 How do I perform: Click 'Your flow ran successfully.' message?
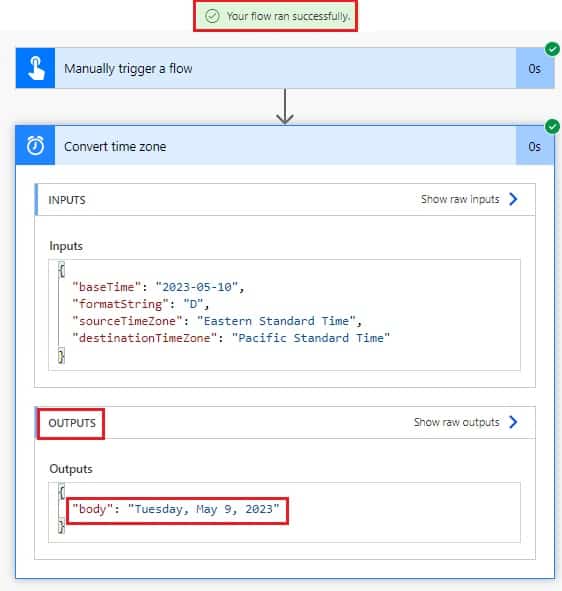coord(288,16)
